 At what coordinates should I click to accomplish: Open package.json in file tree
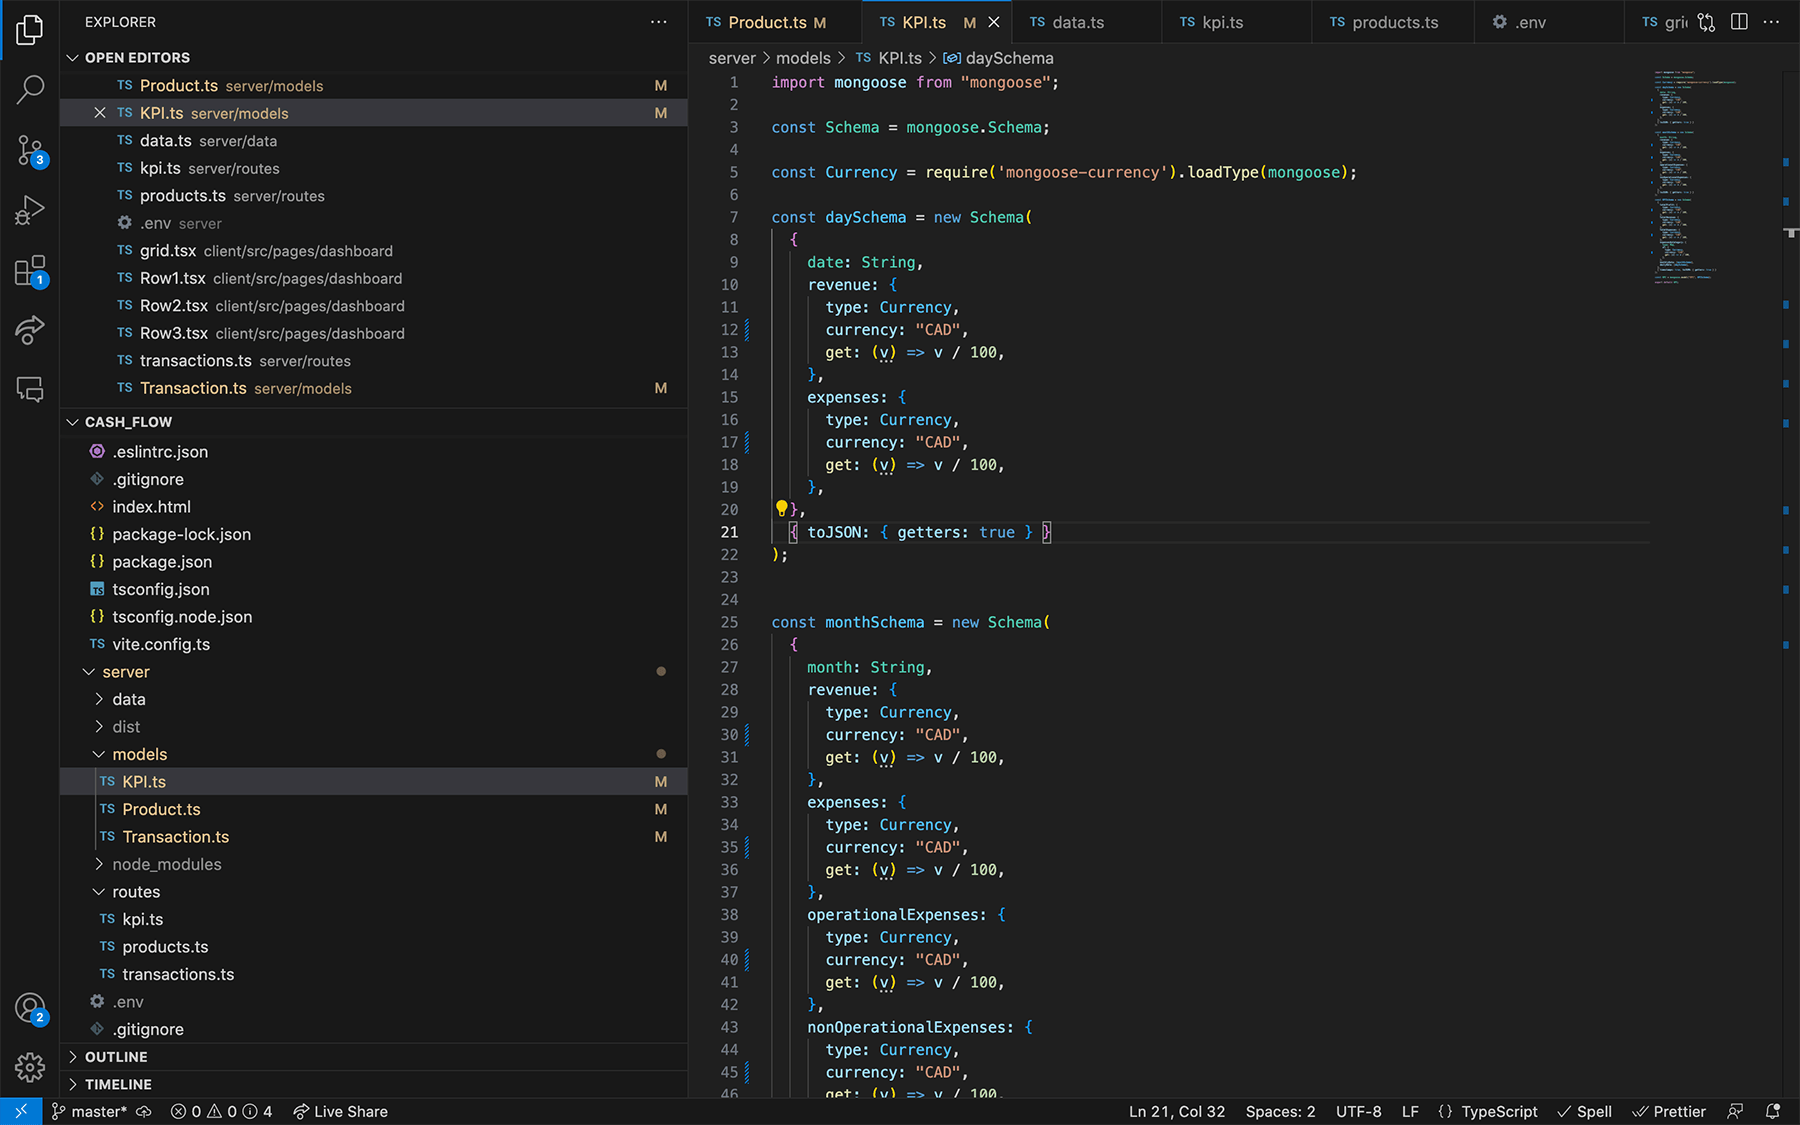click(374, 562)
